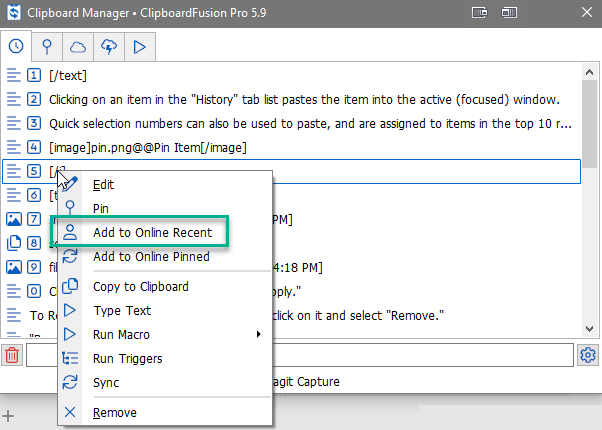Close the Clipboard Manager window
Viewport: 602px width, 430px height.
pos(587,12)
